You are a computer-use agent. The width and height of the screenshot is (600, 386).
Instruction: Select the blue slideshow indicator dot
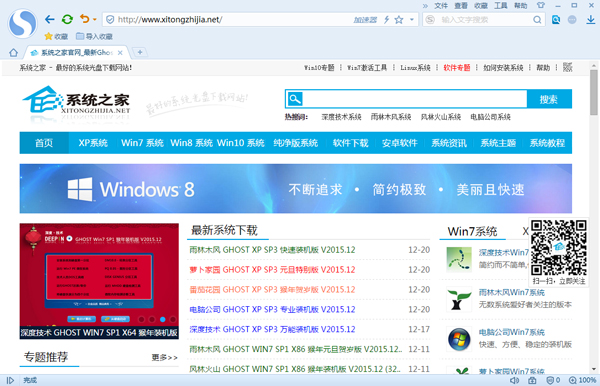(163, 319)
